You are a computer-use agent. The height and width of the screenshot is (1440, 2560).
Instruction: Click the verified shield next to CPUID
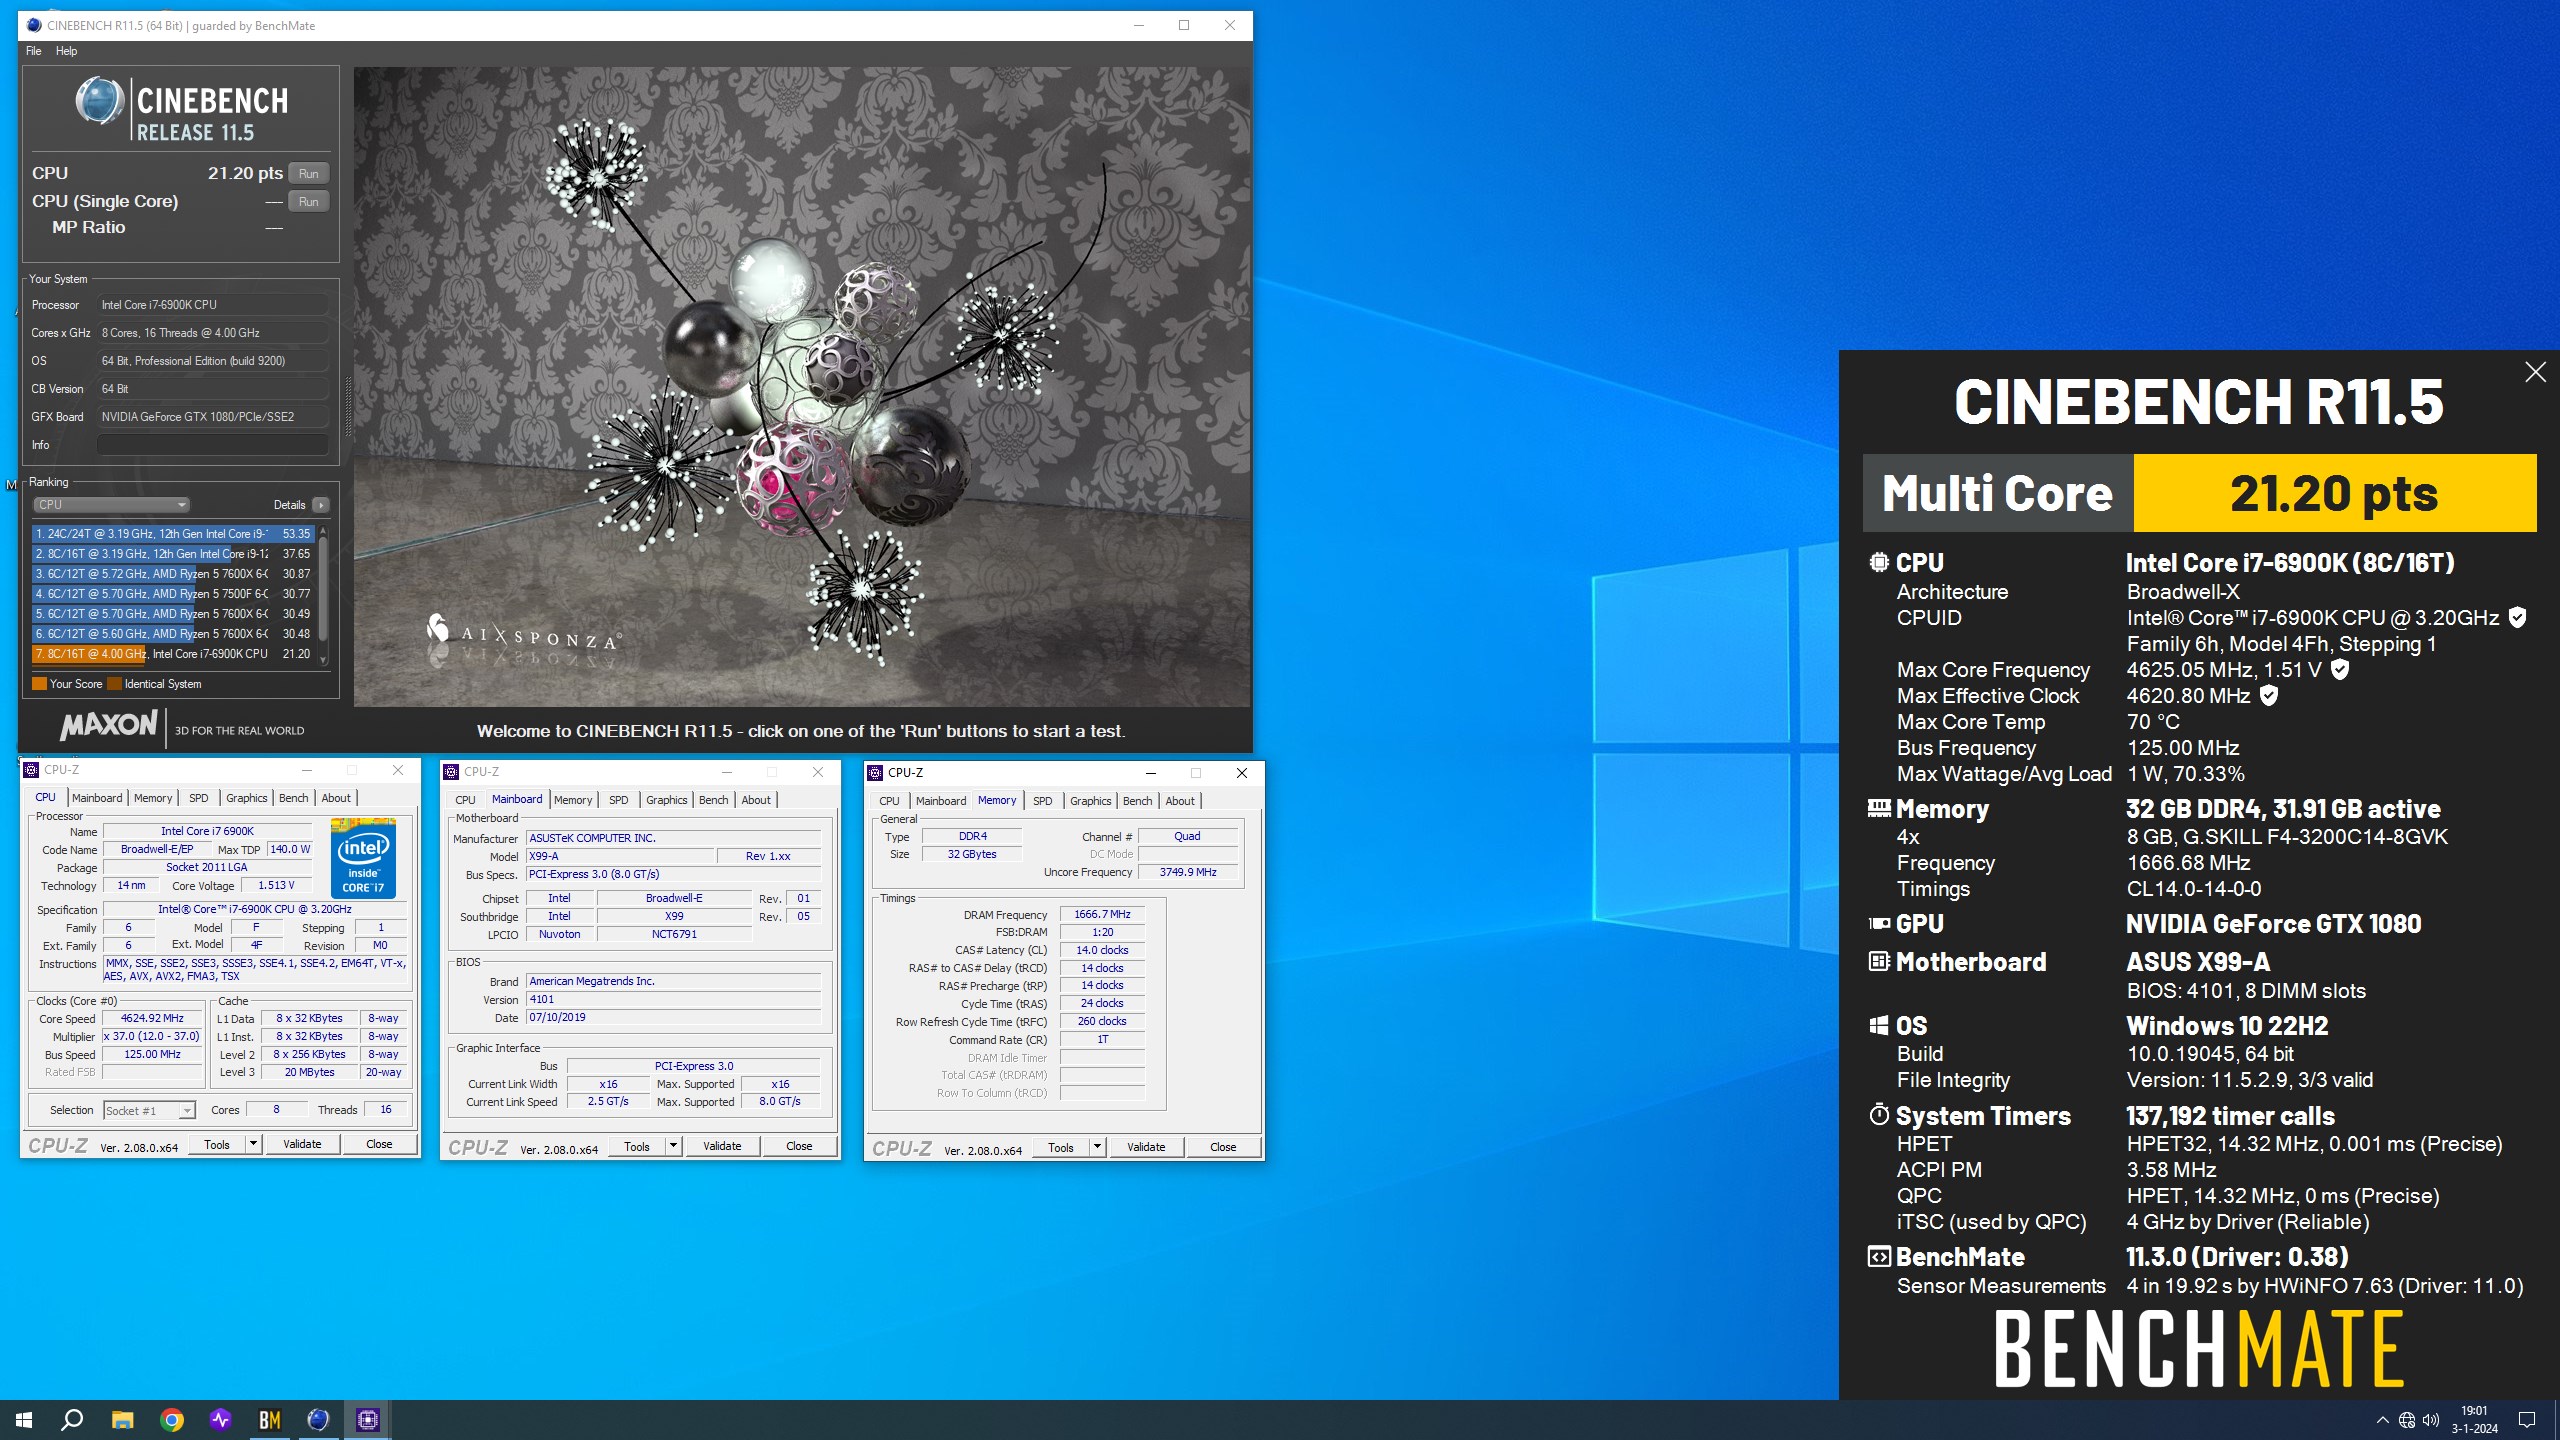pyautogui.click(x=2518, y=618)
